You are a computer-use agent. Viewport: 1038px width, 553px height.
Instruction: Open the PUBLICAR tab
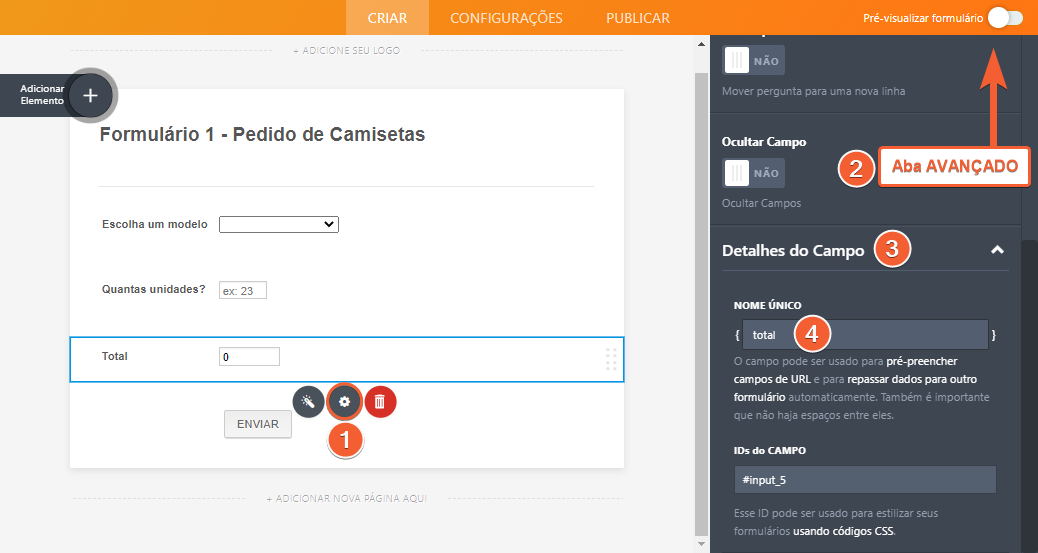tap(638, 18)
